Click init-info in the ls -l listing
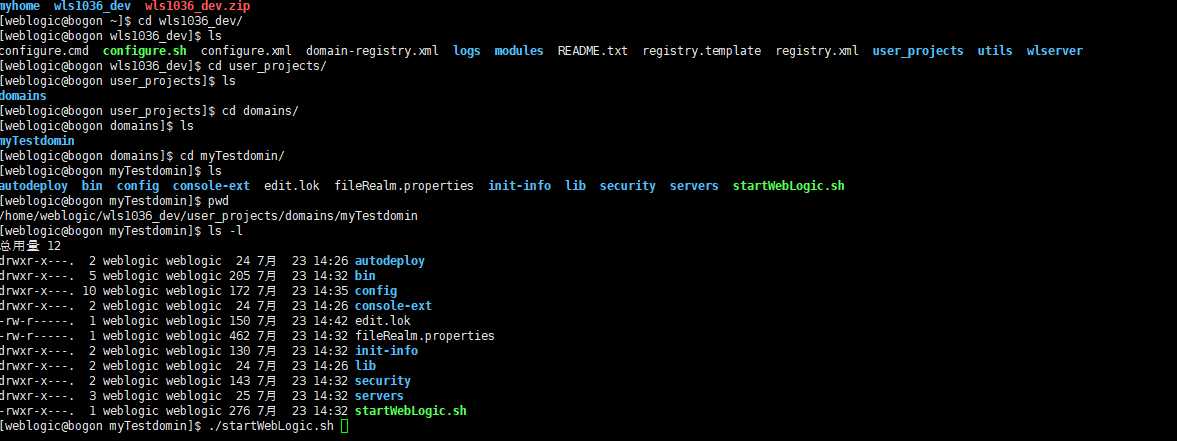Viewport: 1177px width, 441px height. click(x=386, y=351)
